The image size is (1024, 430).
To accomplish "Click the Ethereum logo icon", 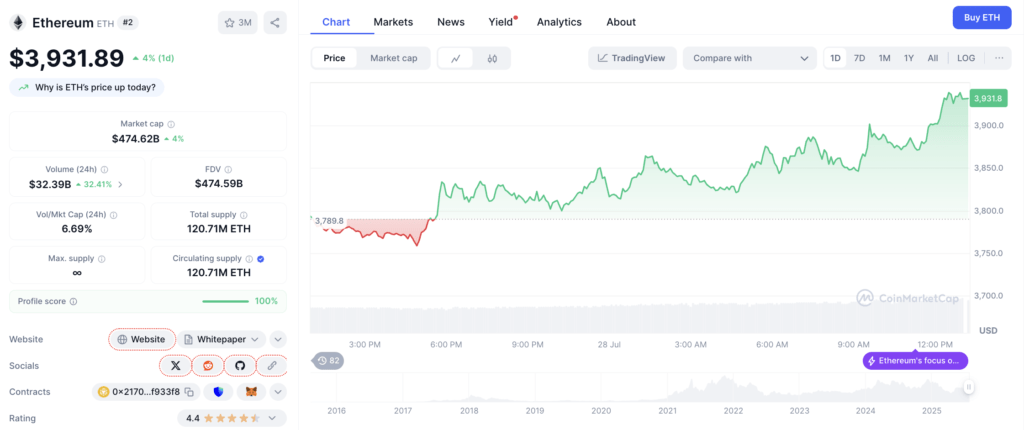I will click(18, 23).
